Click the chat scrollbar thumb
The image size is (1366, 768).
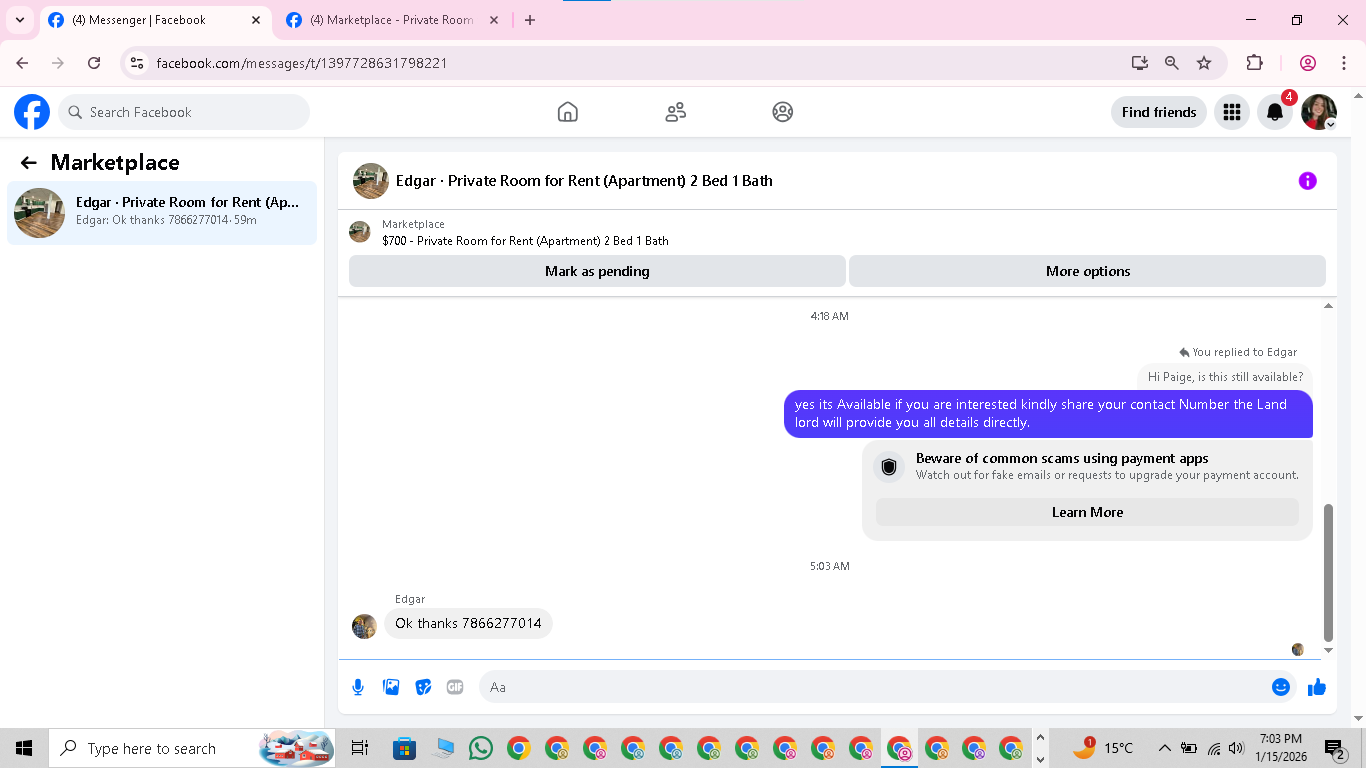pyautogui.click(x=1328, y=572)
